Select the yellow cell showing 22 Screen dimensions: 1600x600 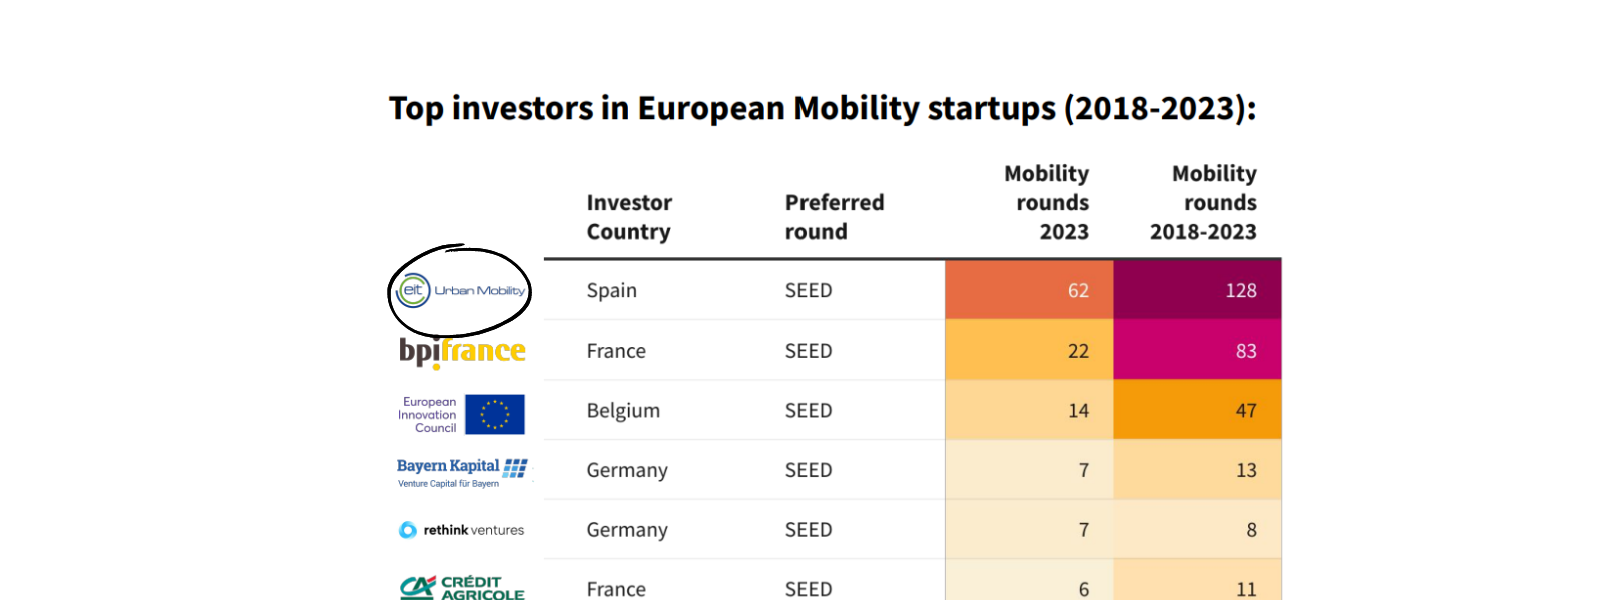tap(1029, 351)
